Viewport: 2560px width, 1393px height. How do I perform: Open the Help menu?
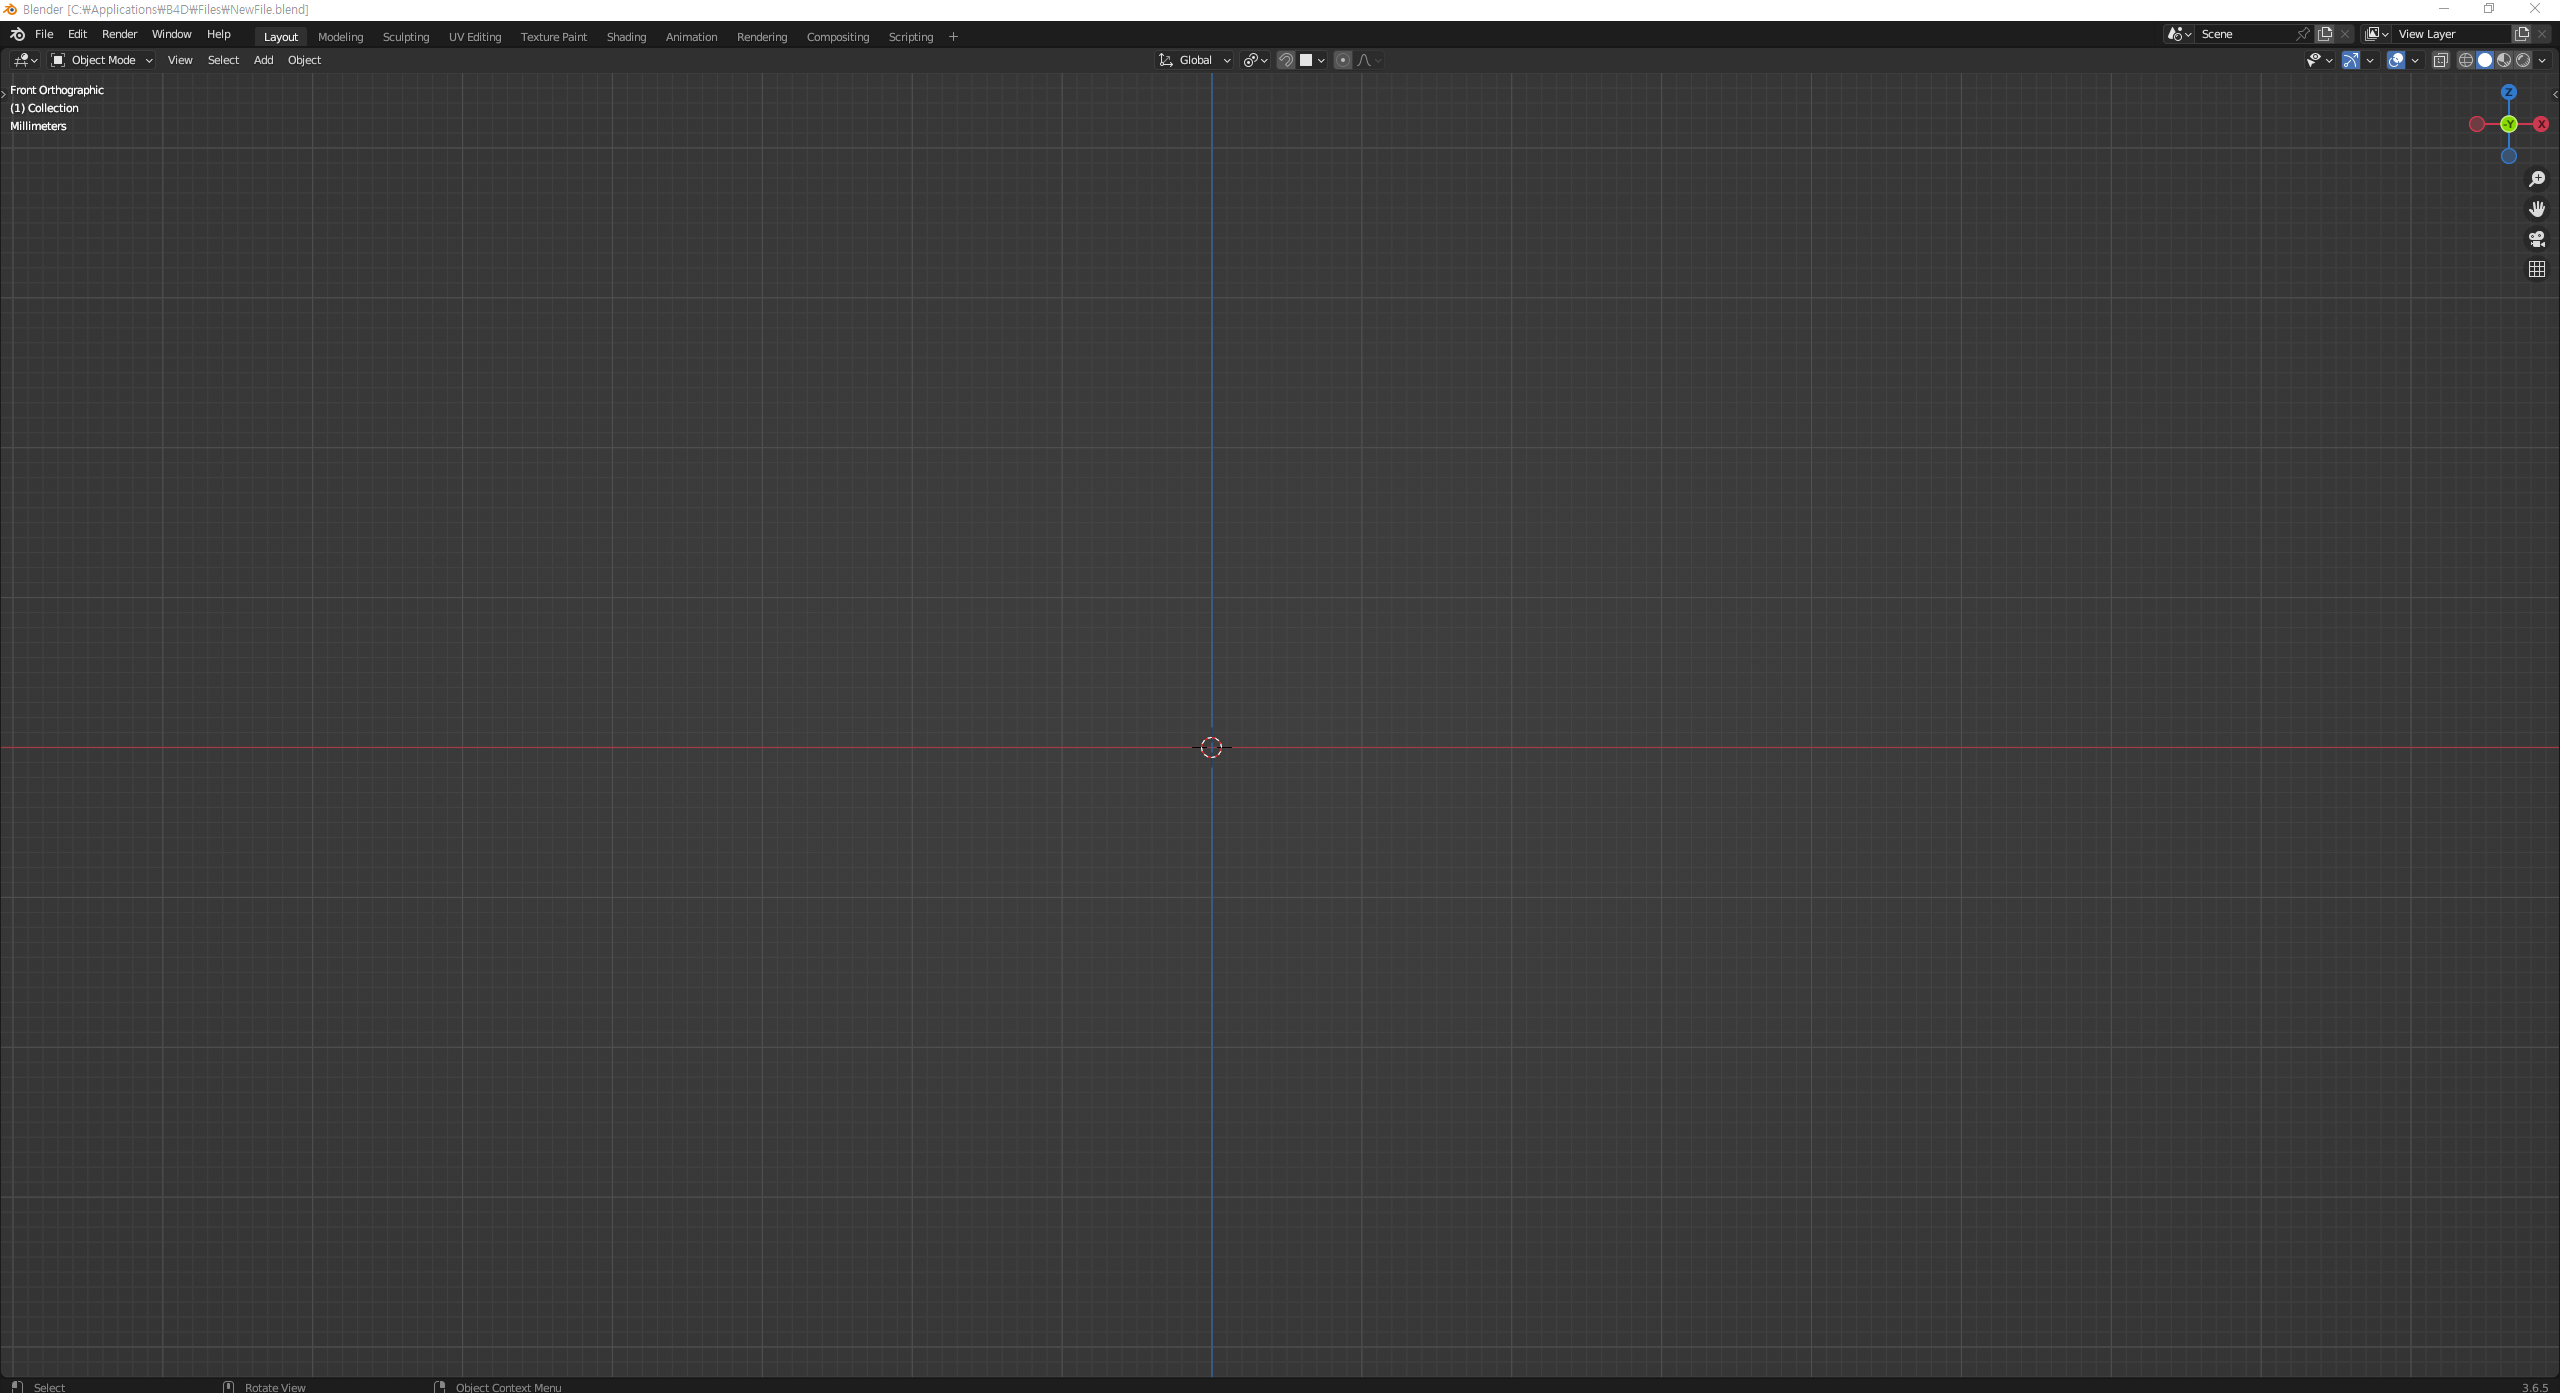(x=218, y=34)
